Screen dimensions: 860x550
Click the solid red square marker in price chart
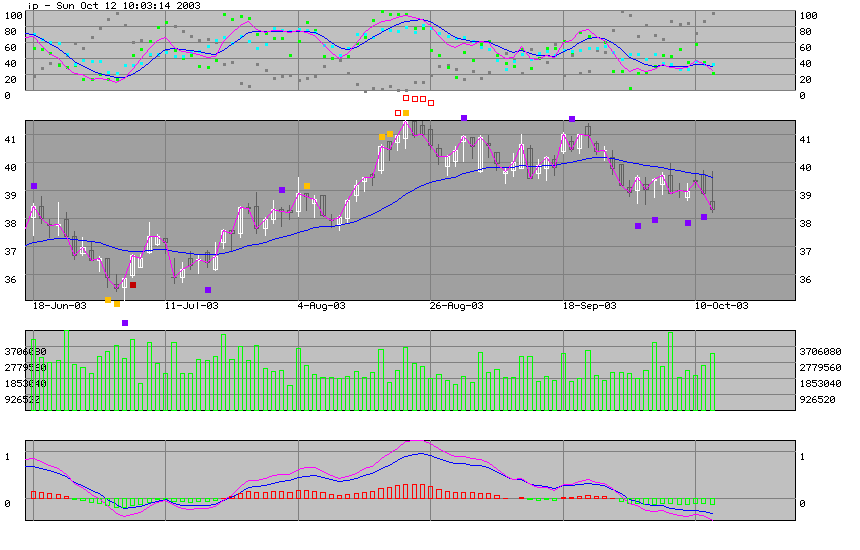click(x=133, y=285)
